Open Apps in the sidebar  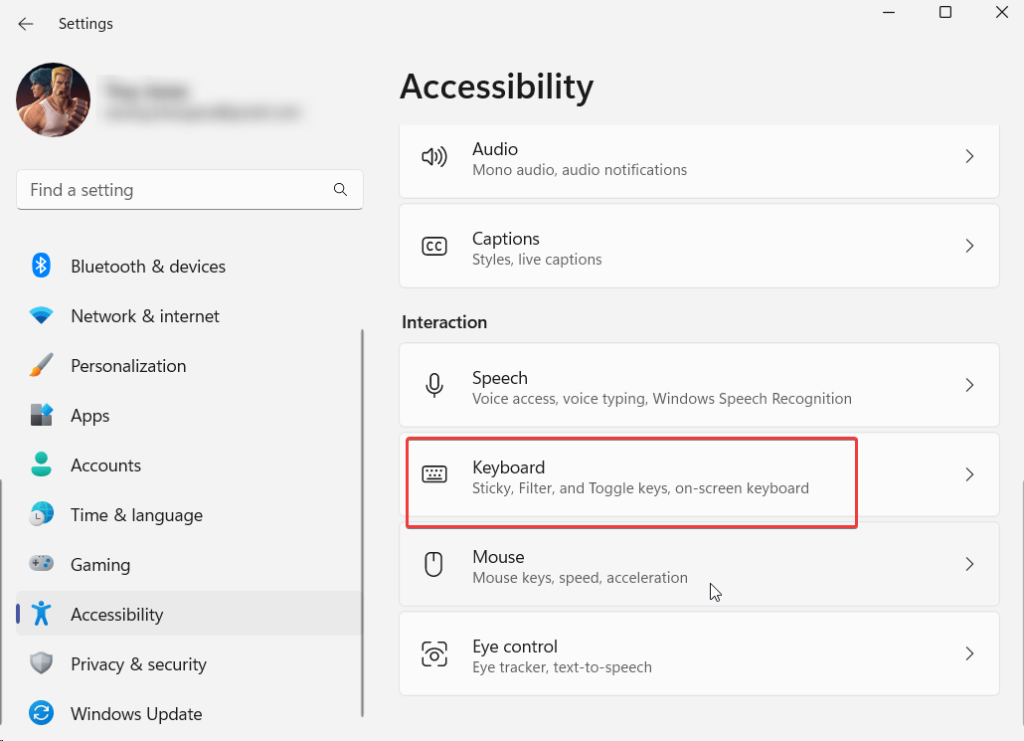pyautogui.click(x=90, y=416)
